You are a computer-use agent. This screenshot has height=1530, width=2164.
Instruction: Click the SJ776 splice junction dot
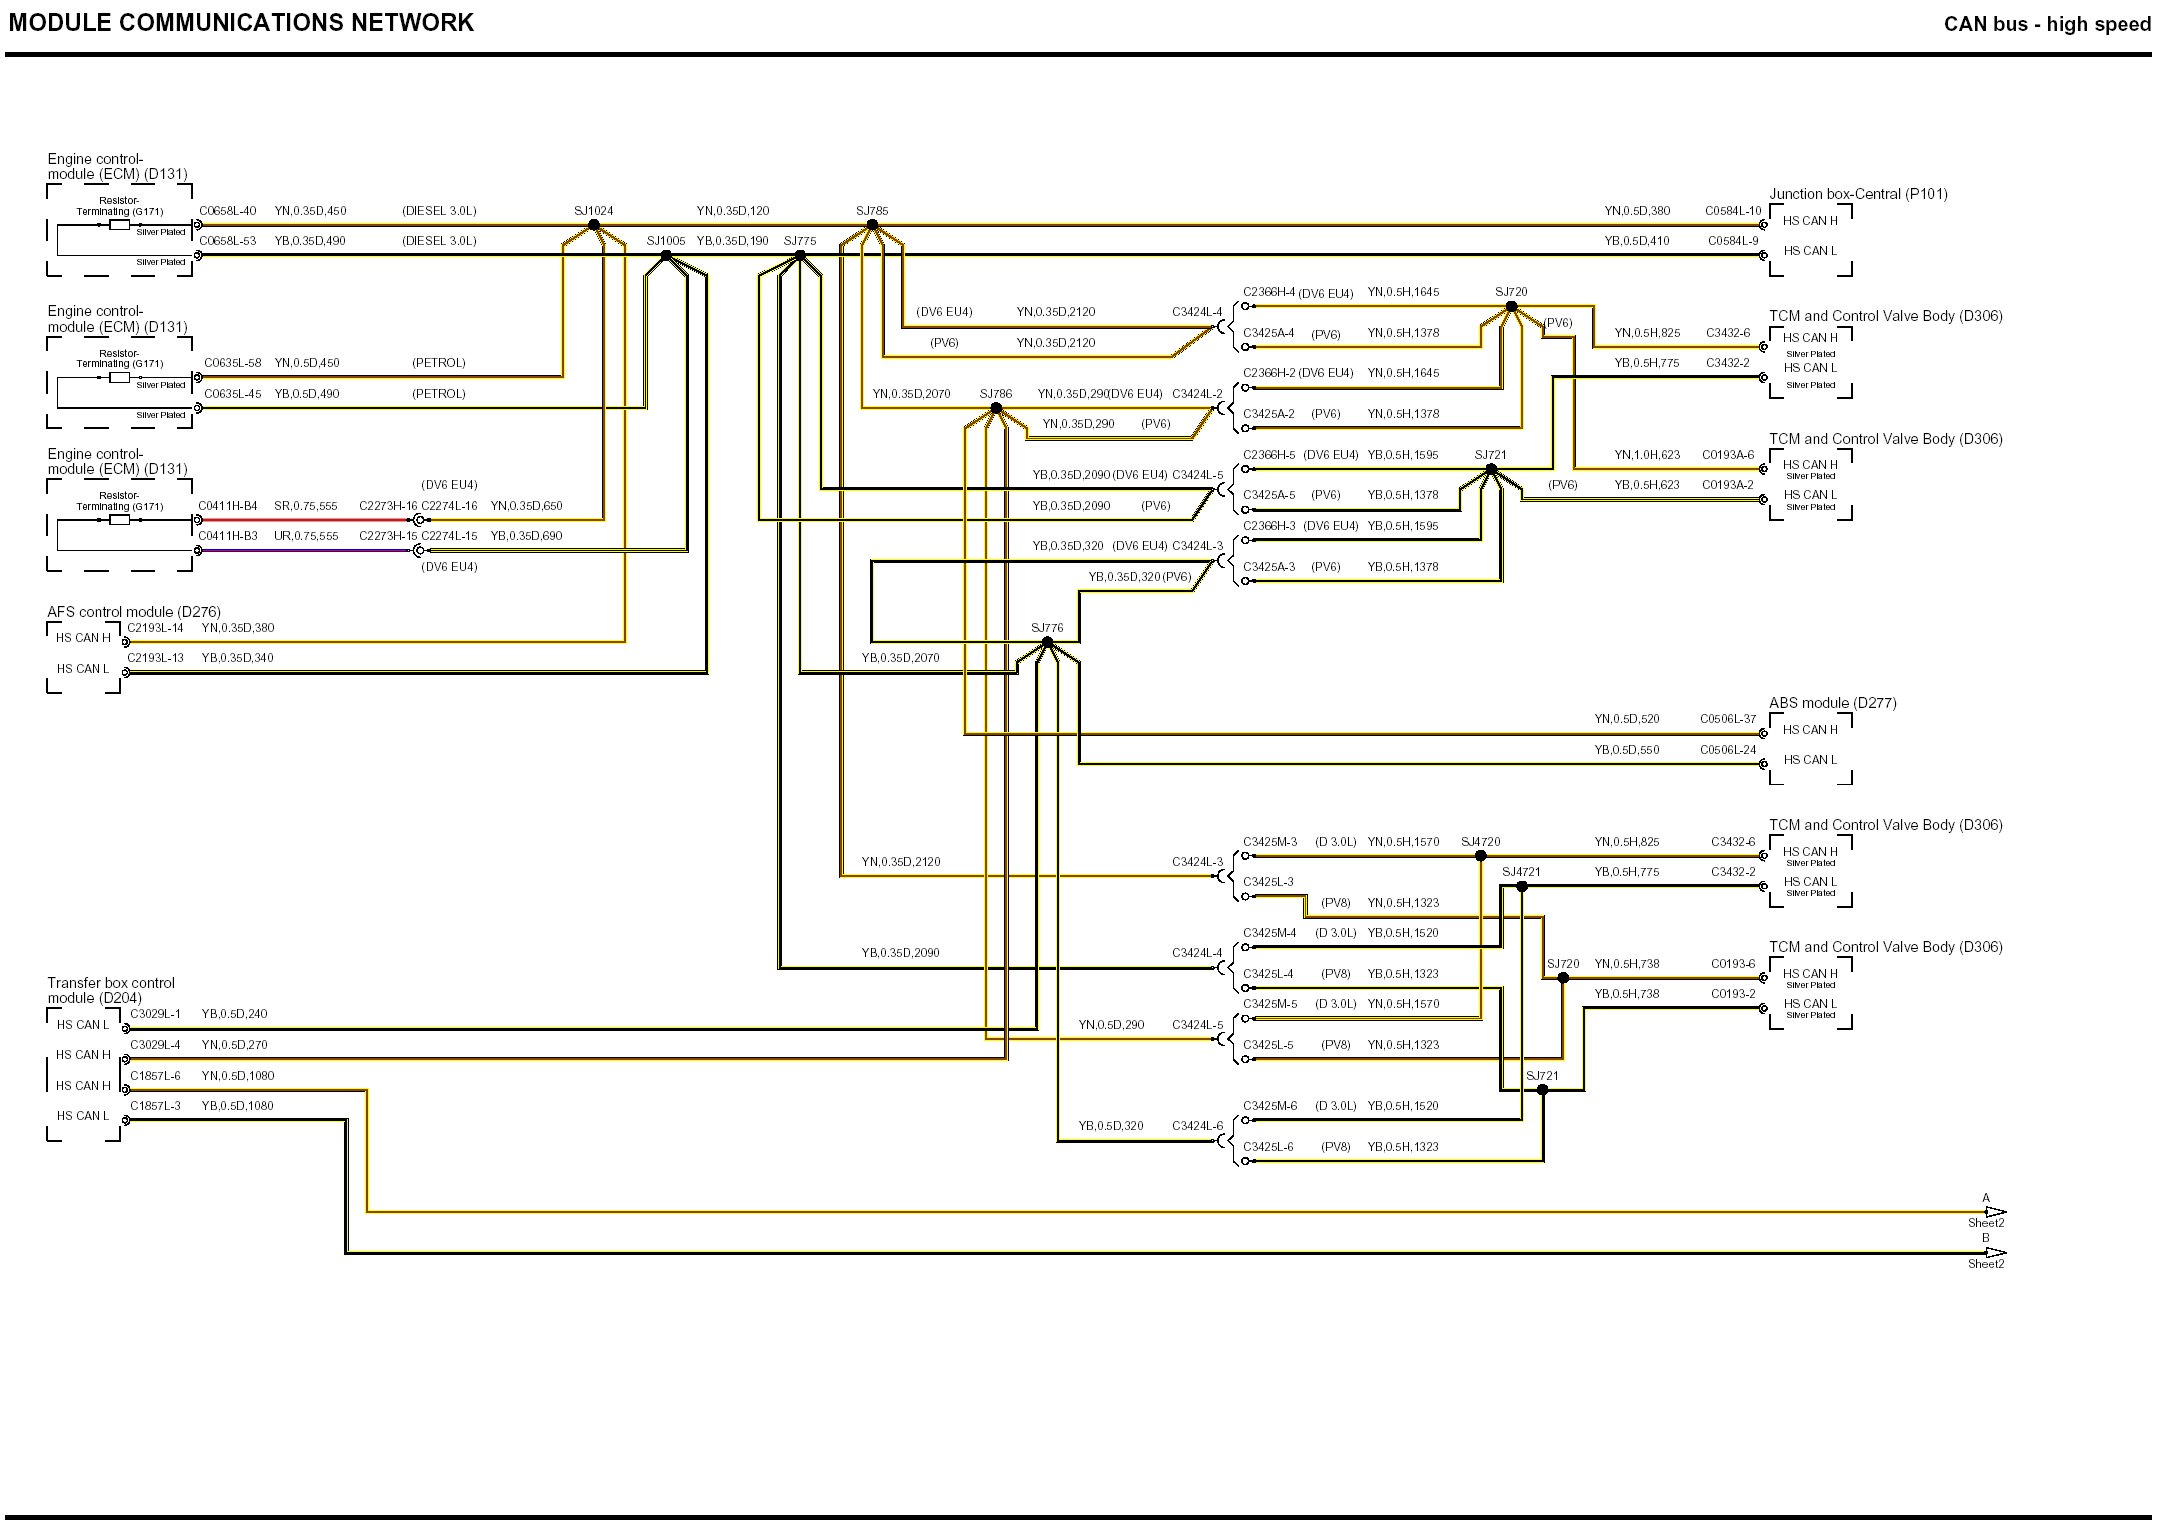pos(1047,642)
